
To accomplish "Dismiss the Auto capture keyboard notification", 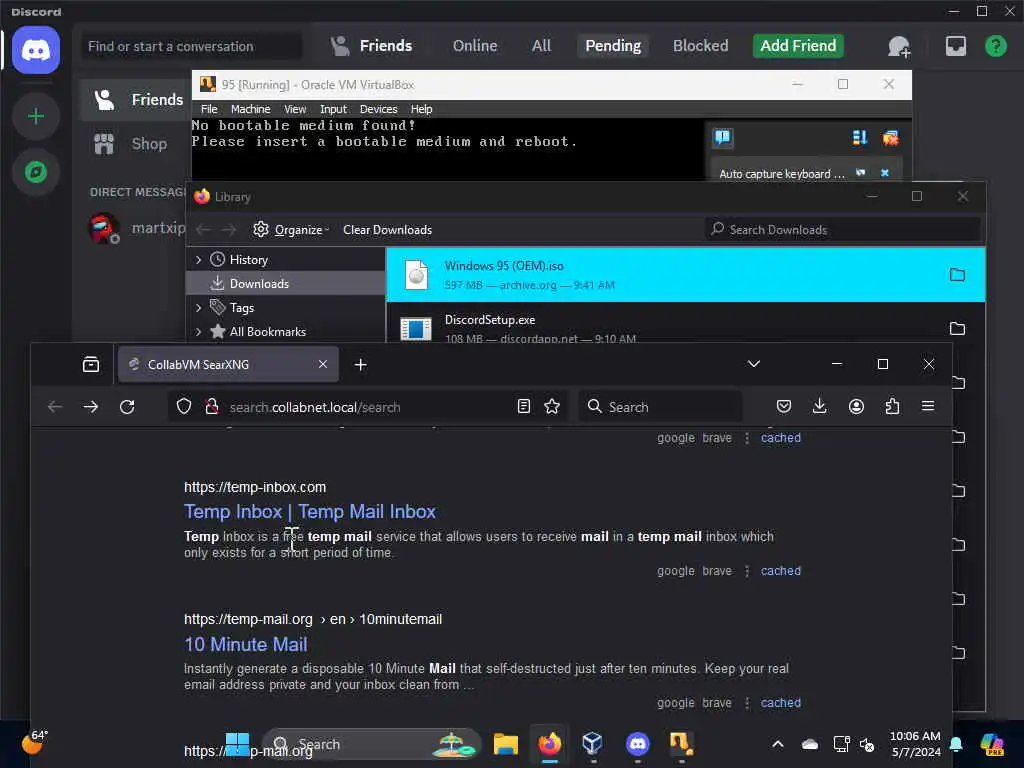I will pos(885,173).
